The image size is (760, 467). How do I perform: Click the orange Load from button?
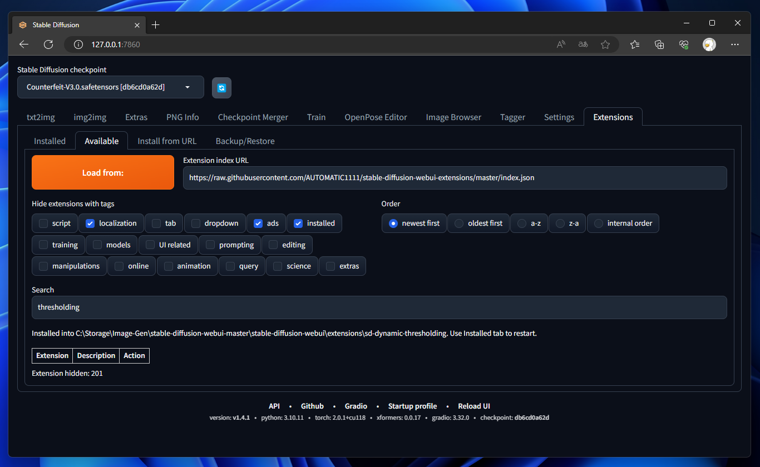[x=103, y=172]
